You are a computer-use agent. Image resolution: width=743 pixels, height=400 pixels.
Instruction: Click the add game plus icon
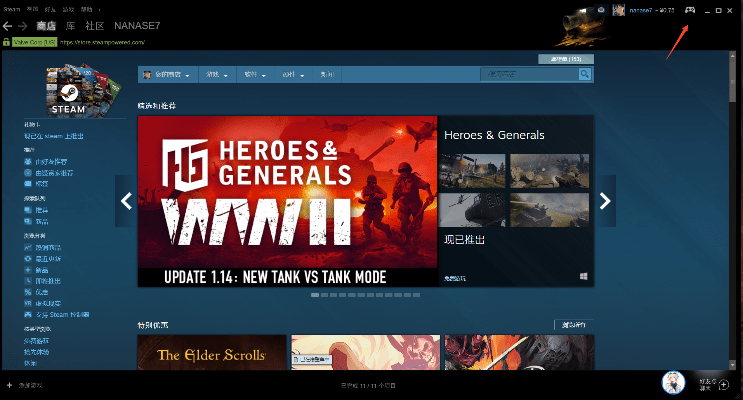click(9, 384)
